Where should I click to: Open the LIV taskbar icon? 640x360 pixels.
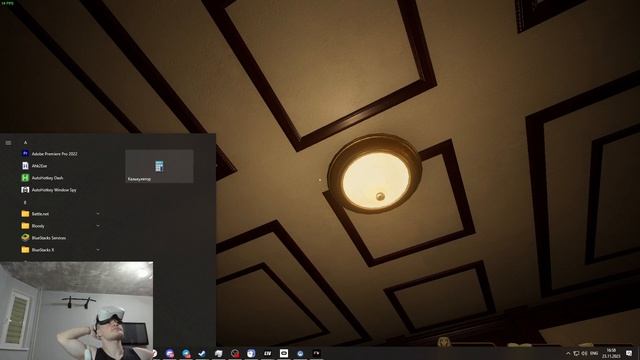coord(267,353)
